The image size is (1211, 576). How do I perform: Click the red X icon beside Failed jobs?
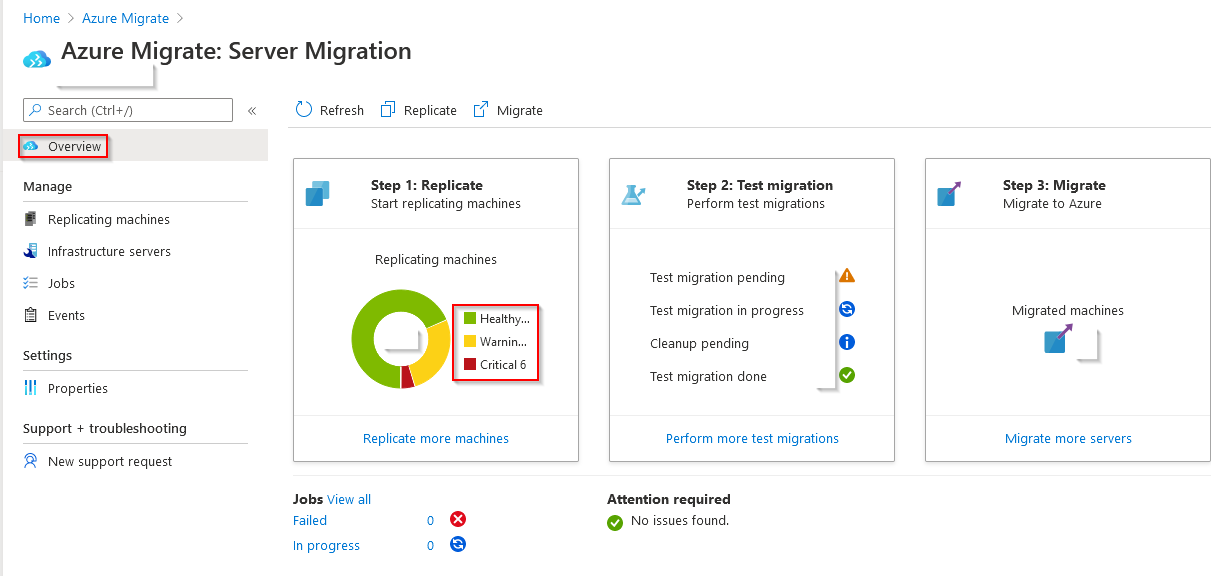pyautogui.click(x=458, y=519)
